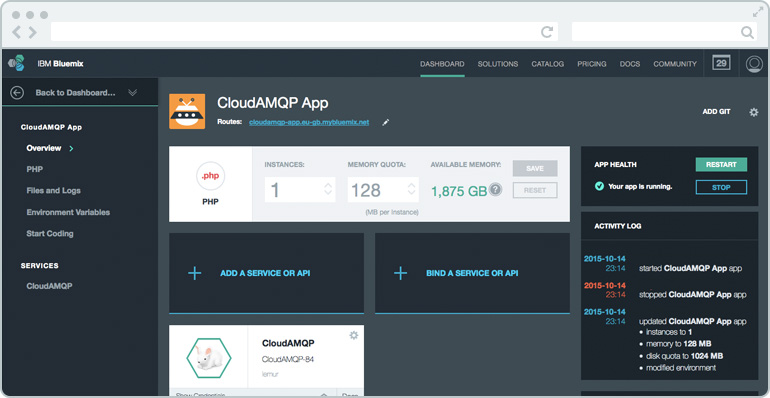This screenshot has height=398, width=770.
Task: Click the CloudAMQP service card title
Action: [x=288, y=343]
